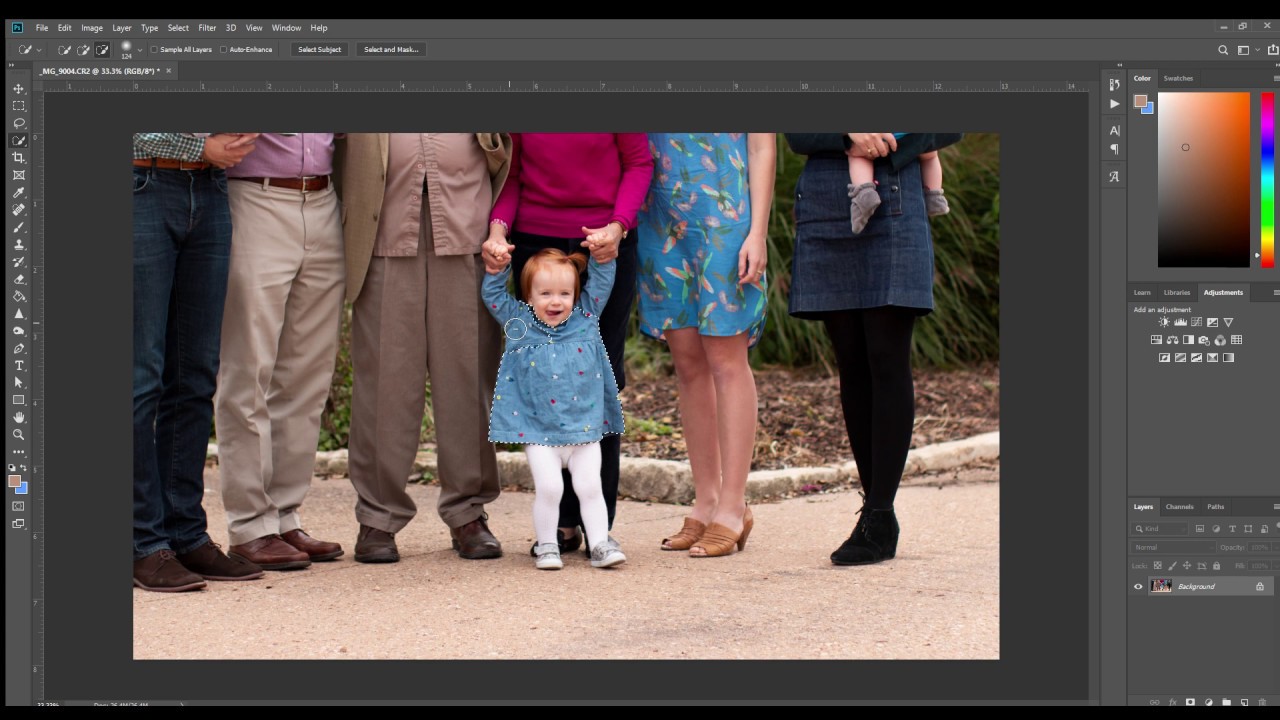Open the tool preset picker dropdown
Image resolution: width=1280 pixels, height=720 pixels.
pyautogui.click(x=40, y=49)
